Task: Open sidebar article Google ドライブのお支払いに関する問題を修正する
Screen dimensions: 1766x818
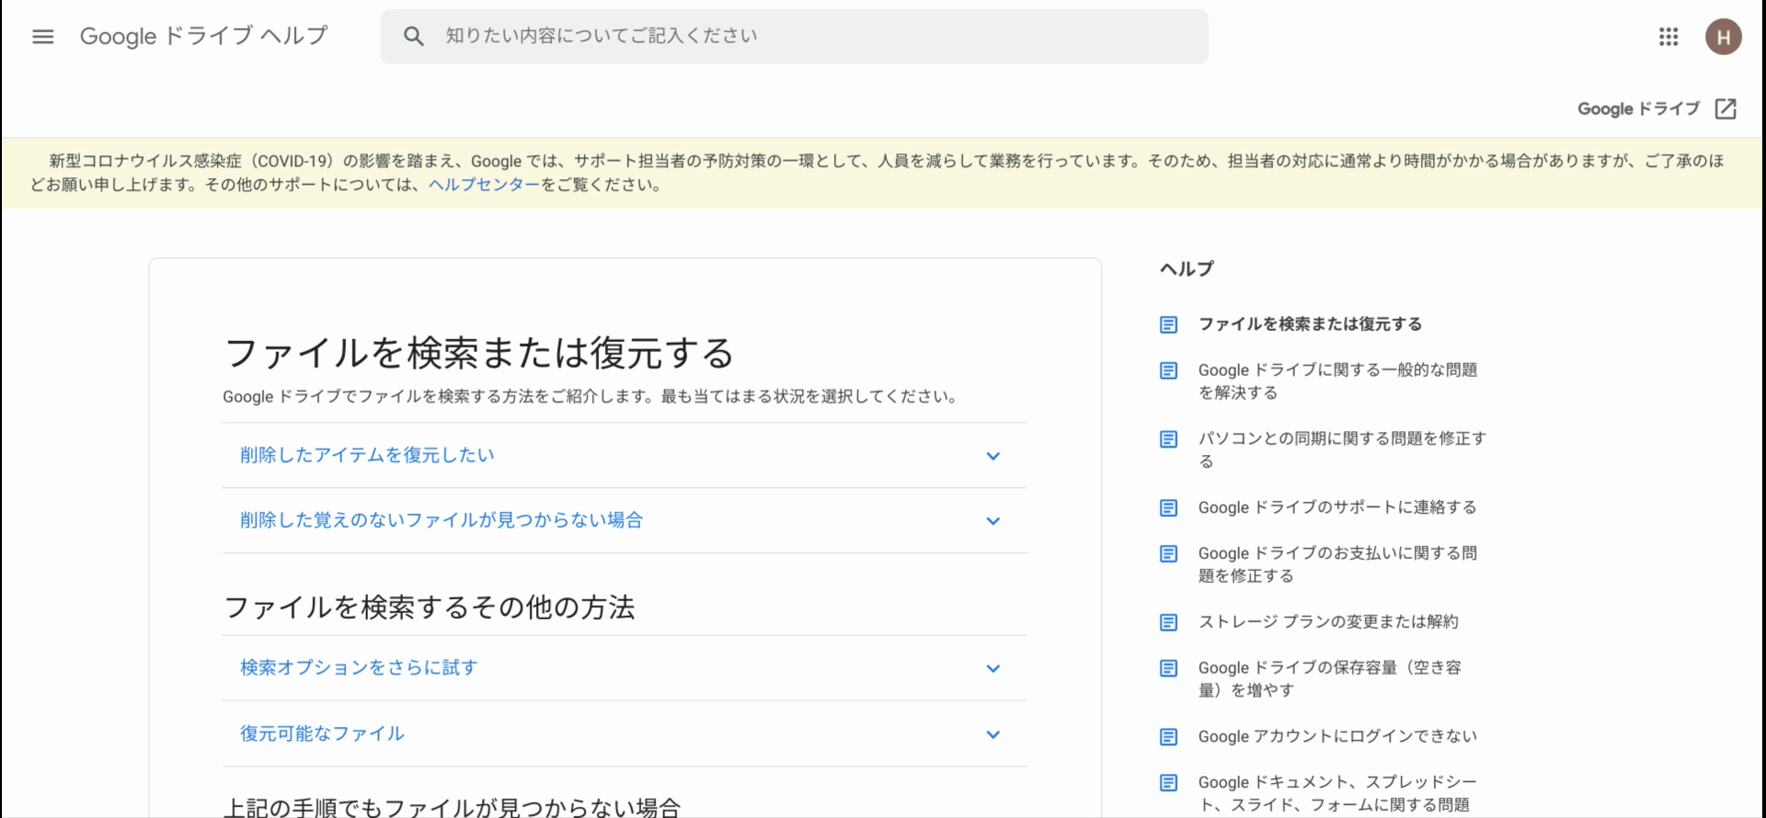Action: click(x=1338, y=565)
